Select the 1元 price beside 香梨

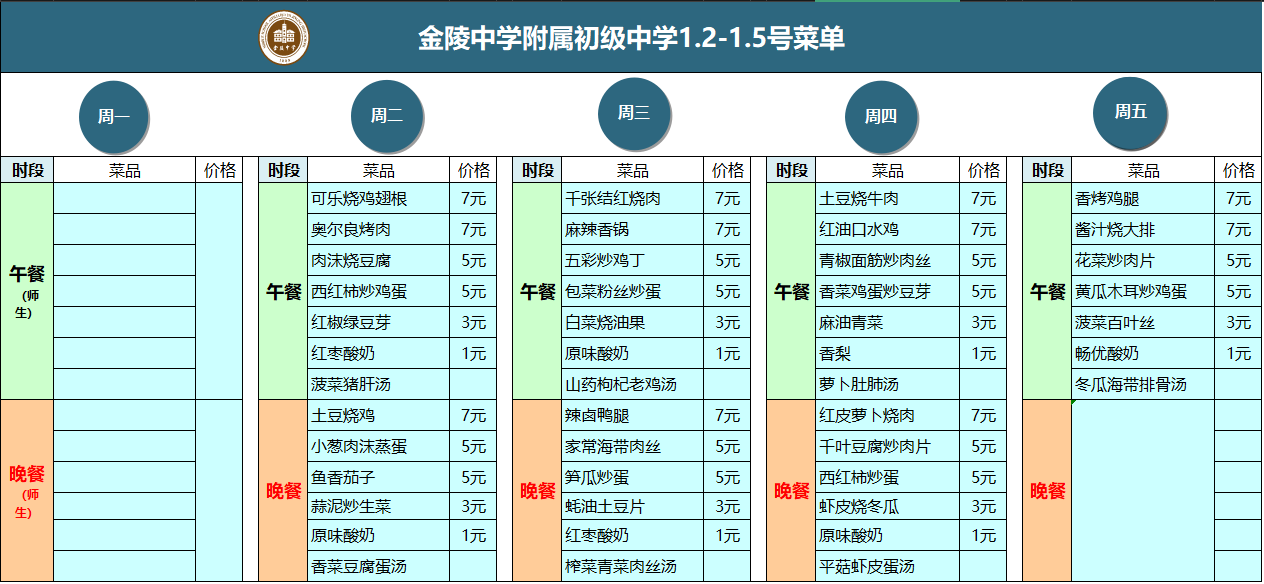point(983,353)
